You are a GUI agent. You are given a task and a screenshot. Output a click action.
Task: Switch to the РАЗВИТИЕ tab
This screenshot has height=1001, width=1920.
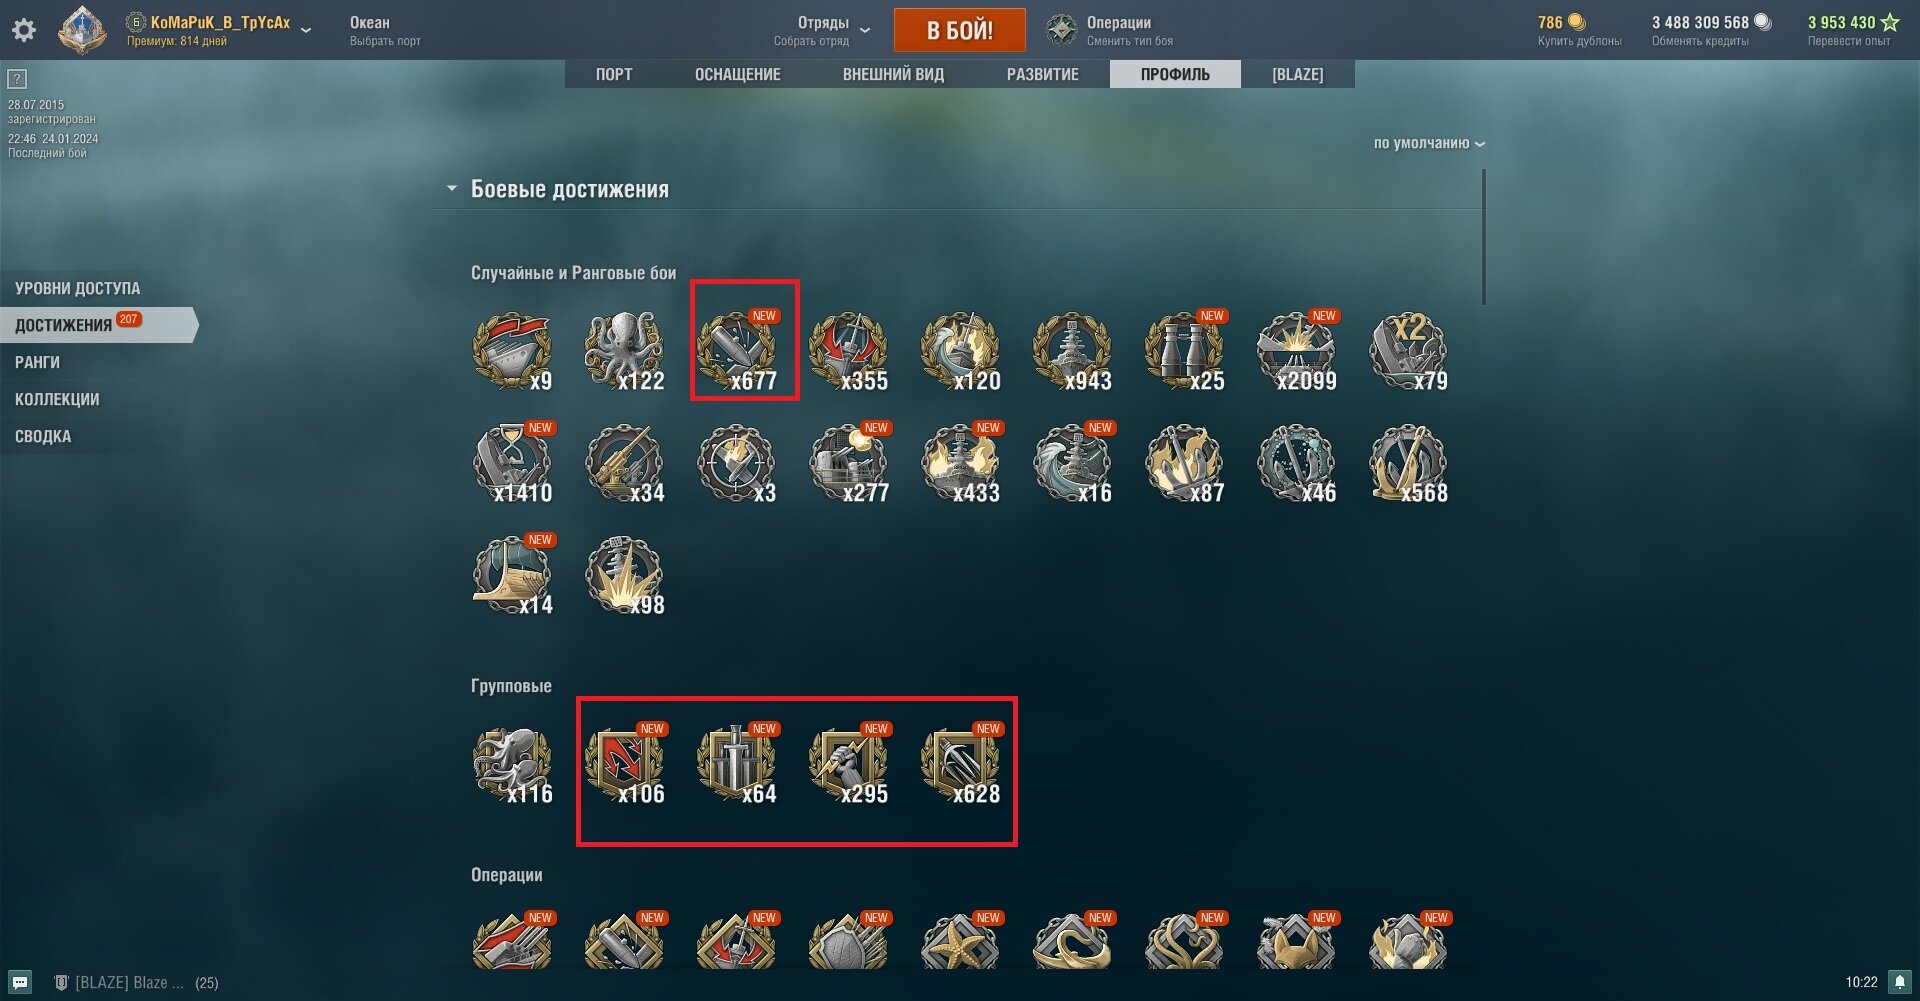[x=1043, y=74]
